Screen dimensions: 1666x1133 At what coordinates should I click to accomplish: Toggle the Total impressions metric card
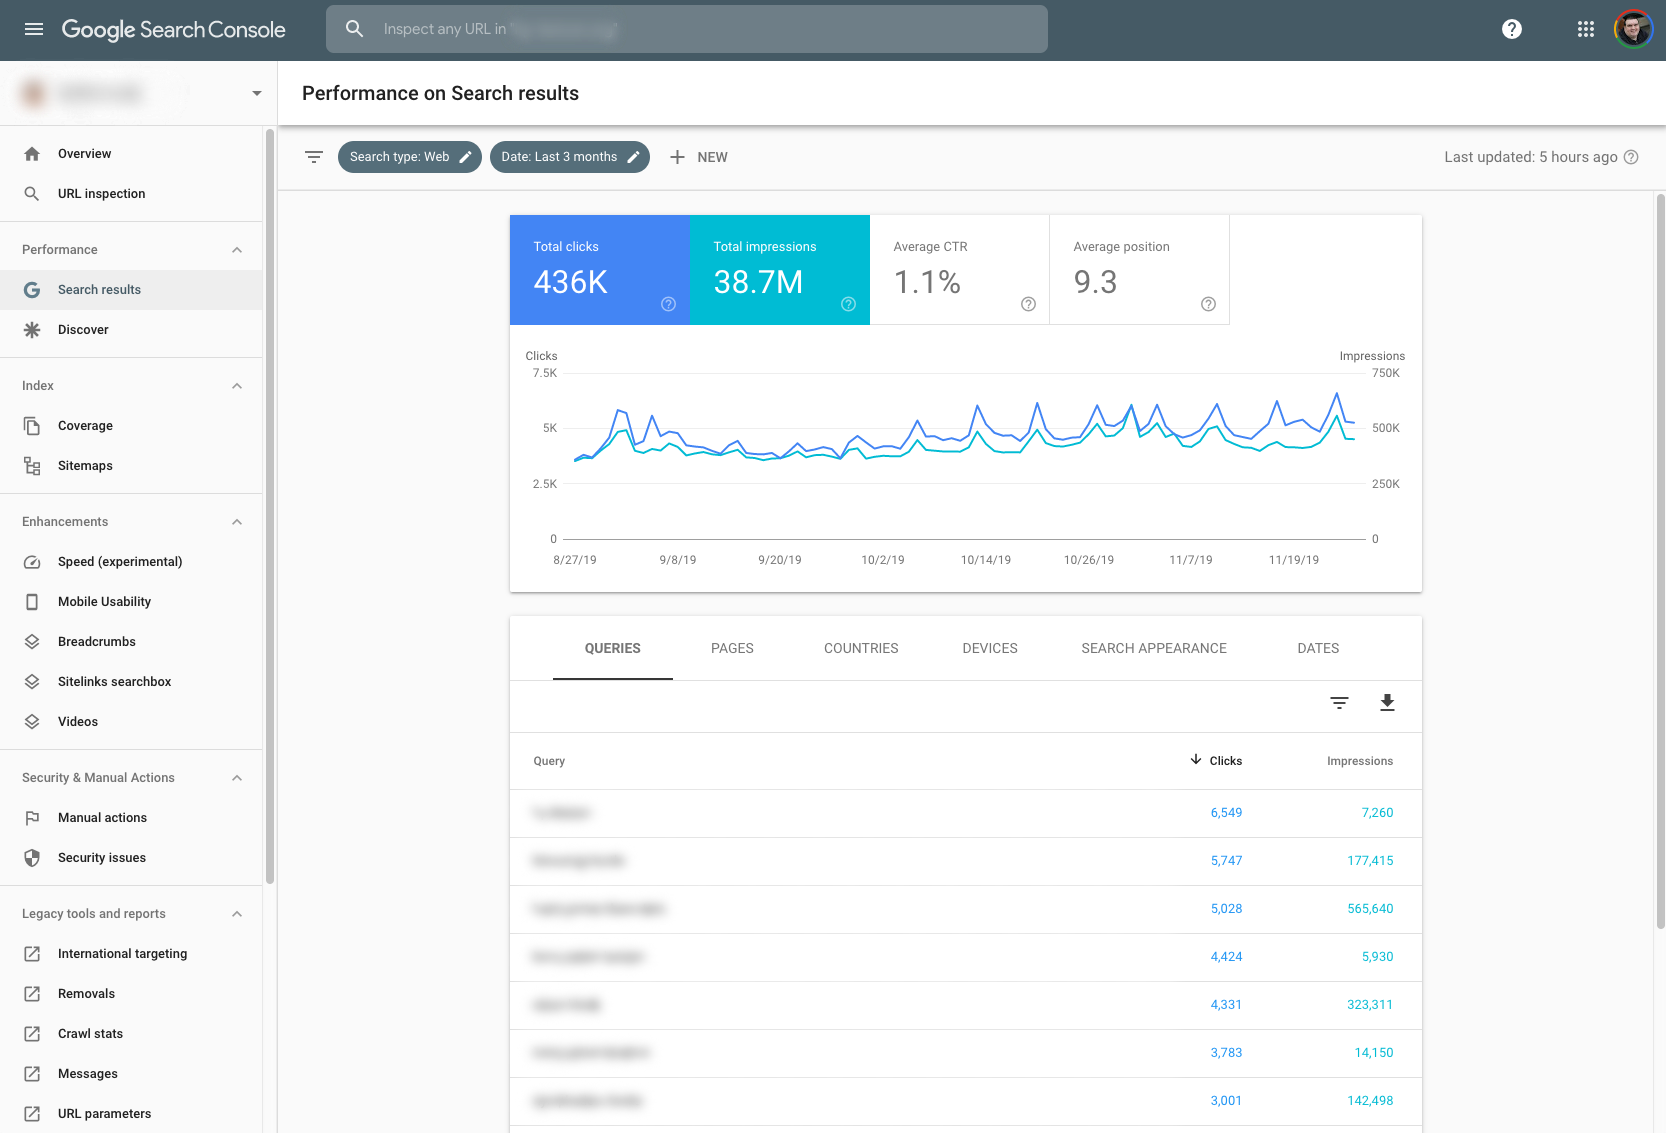(779, 269)
